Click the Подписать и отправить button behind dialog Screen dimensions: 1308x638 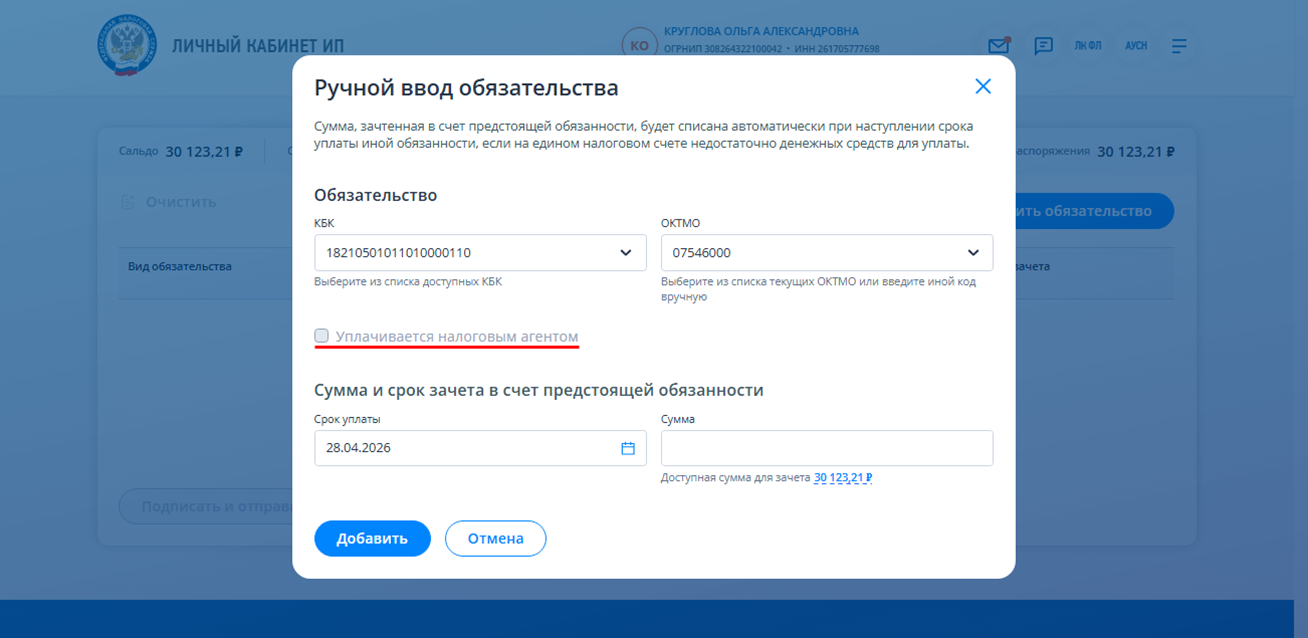pyautogui.click(x=205, y=507)
